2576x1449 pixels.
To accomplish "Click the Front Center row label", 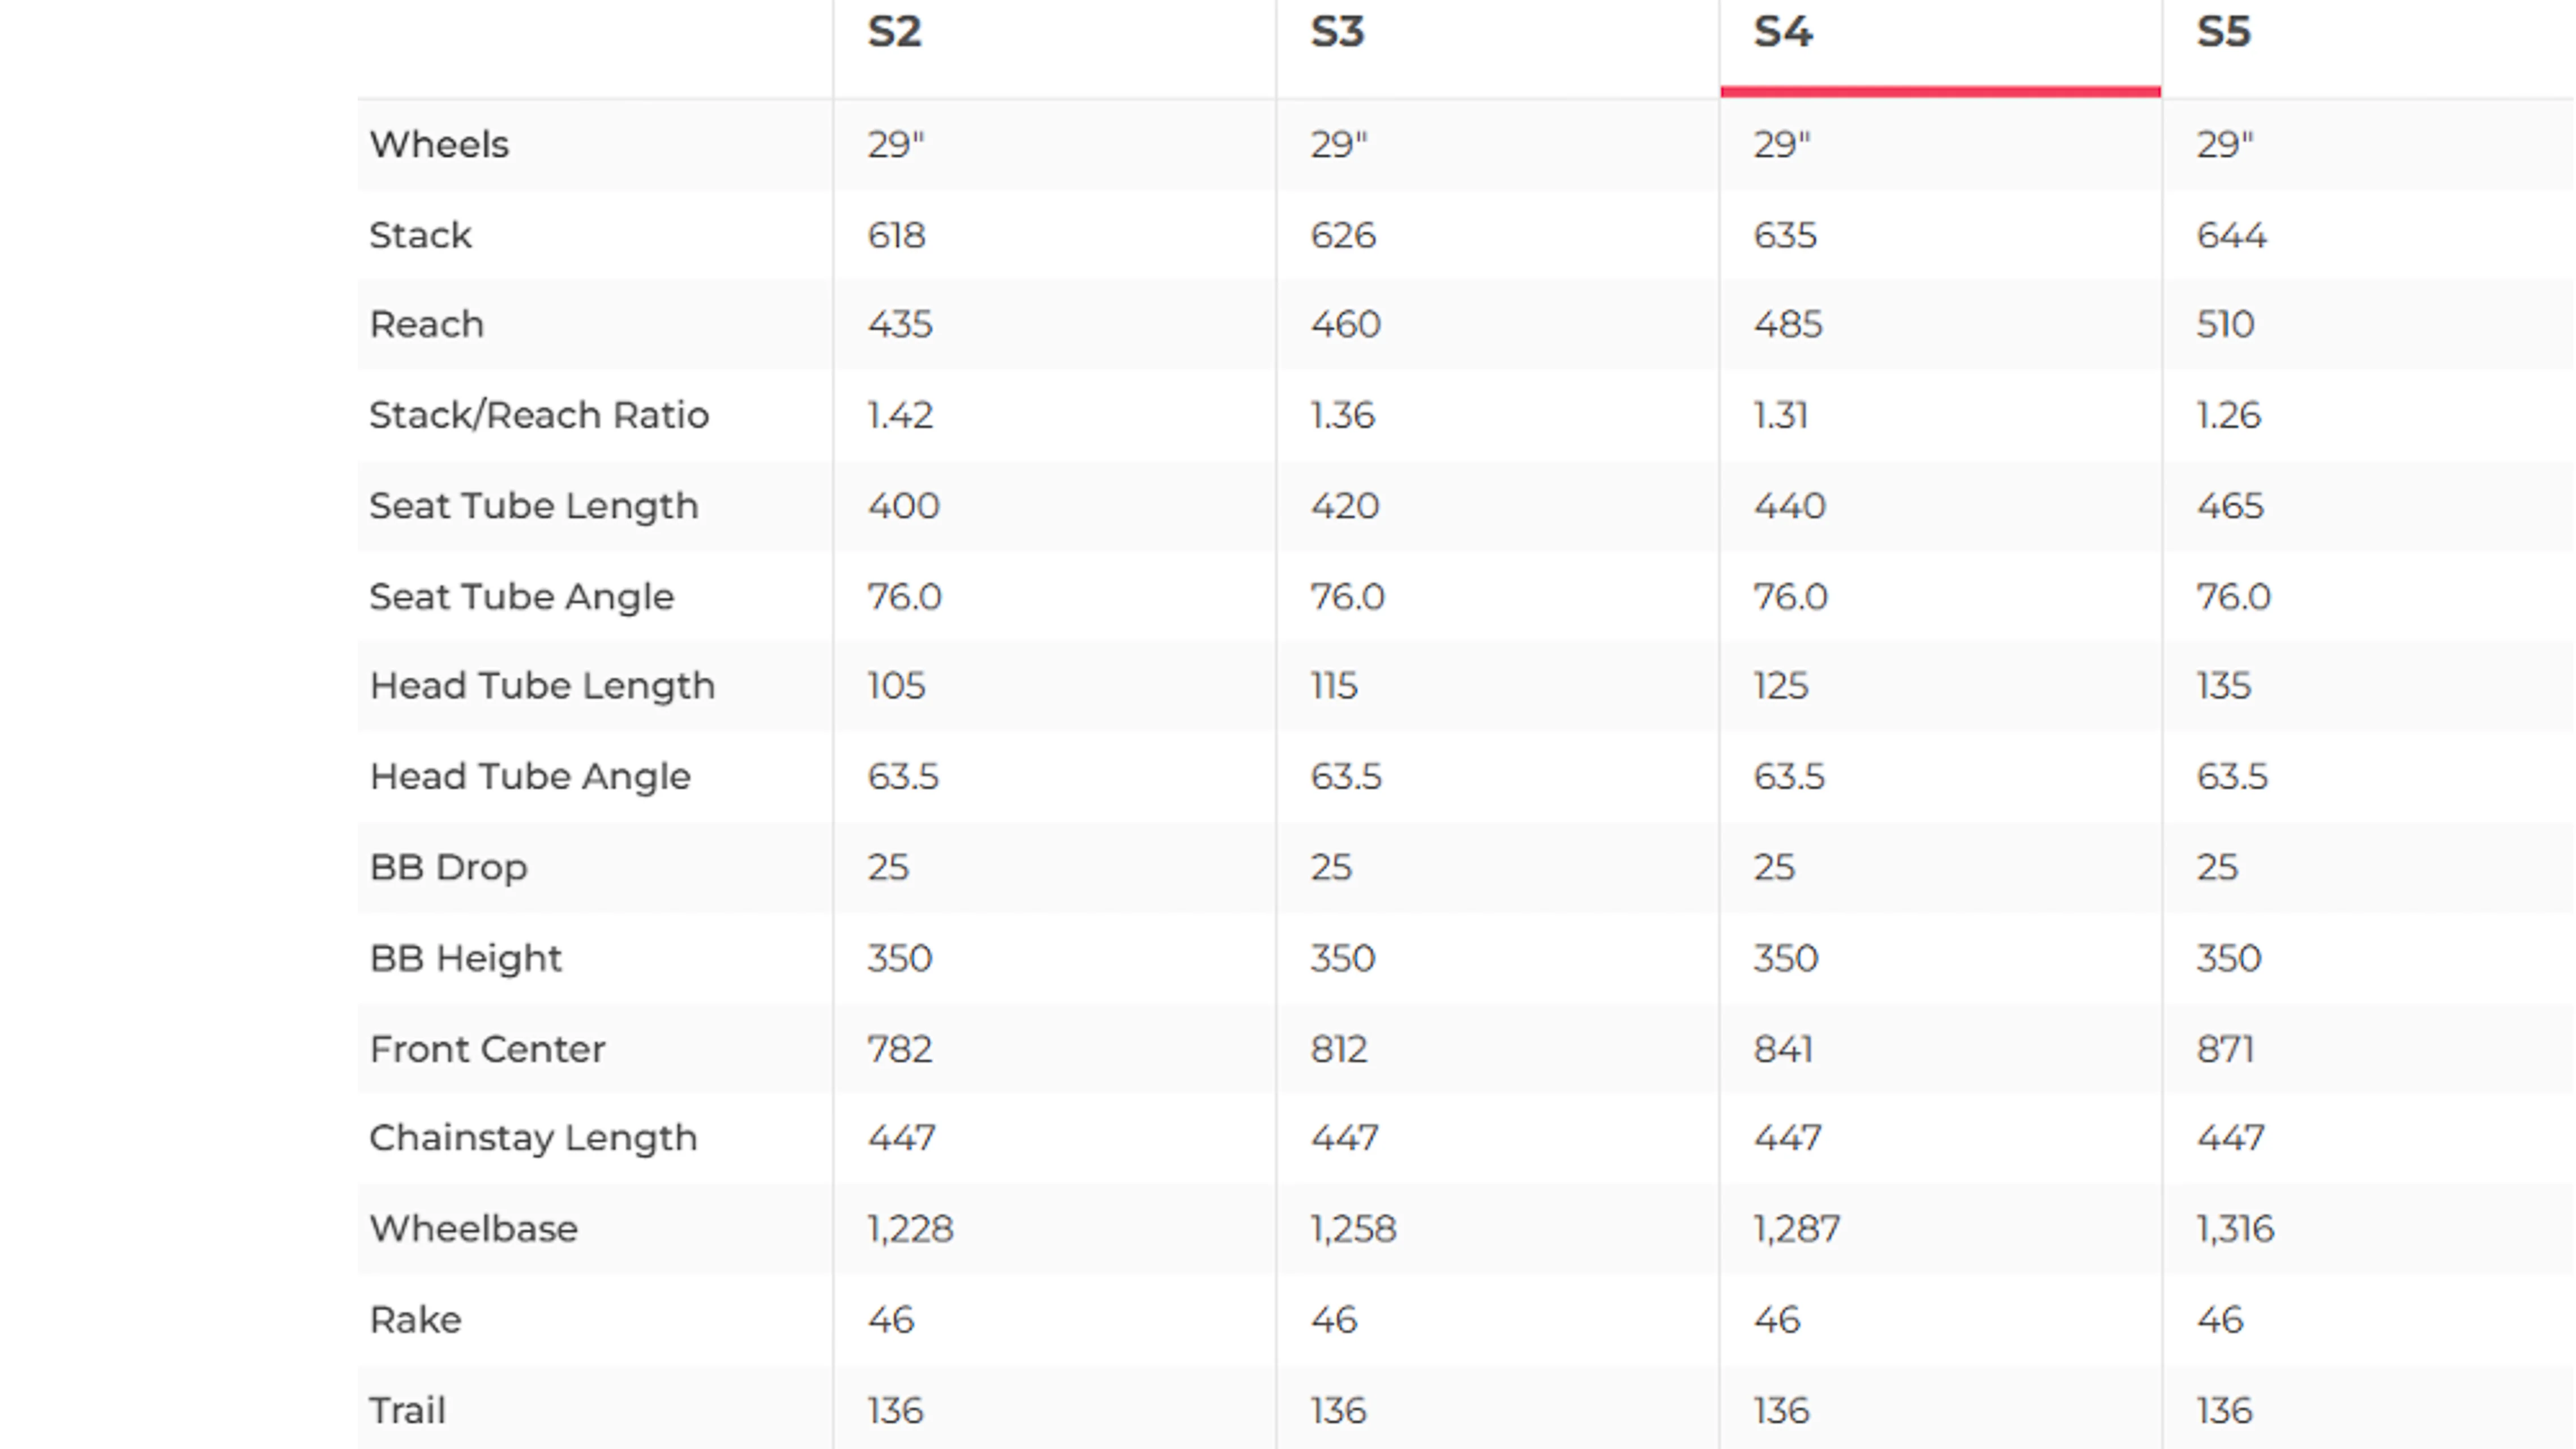I will [487, 1049].
